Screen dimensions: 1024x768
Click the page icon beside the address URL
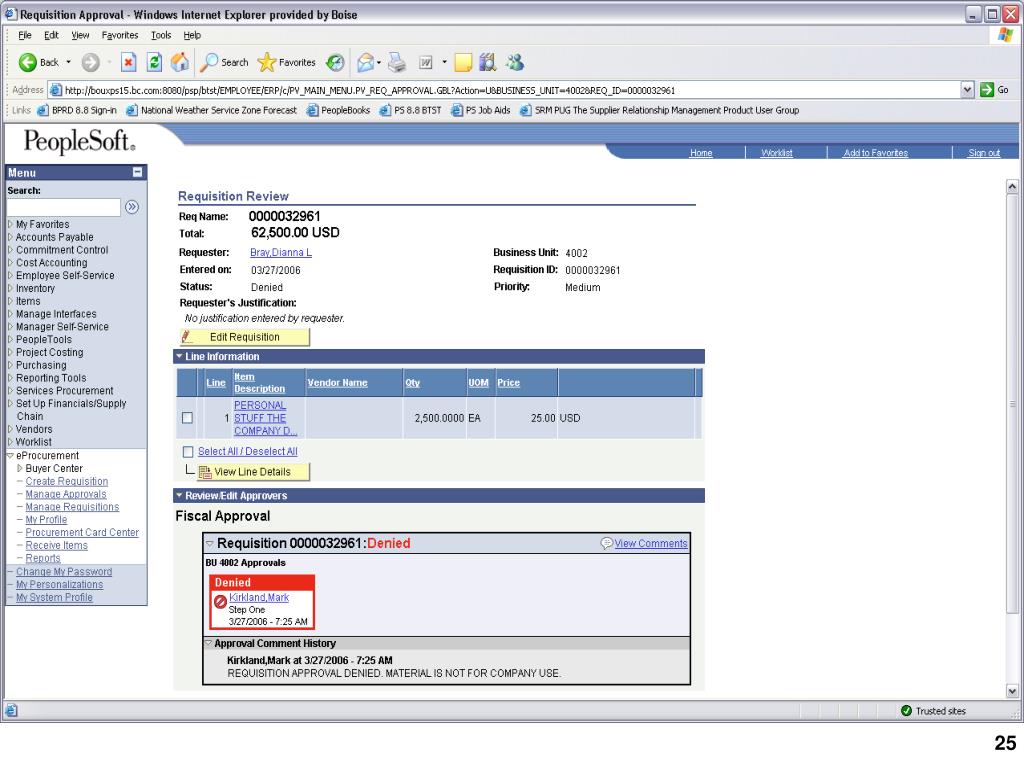(x=56, y=90)
